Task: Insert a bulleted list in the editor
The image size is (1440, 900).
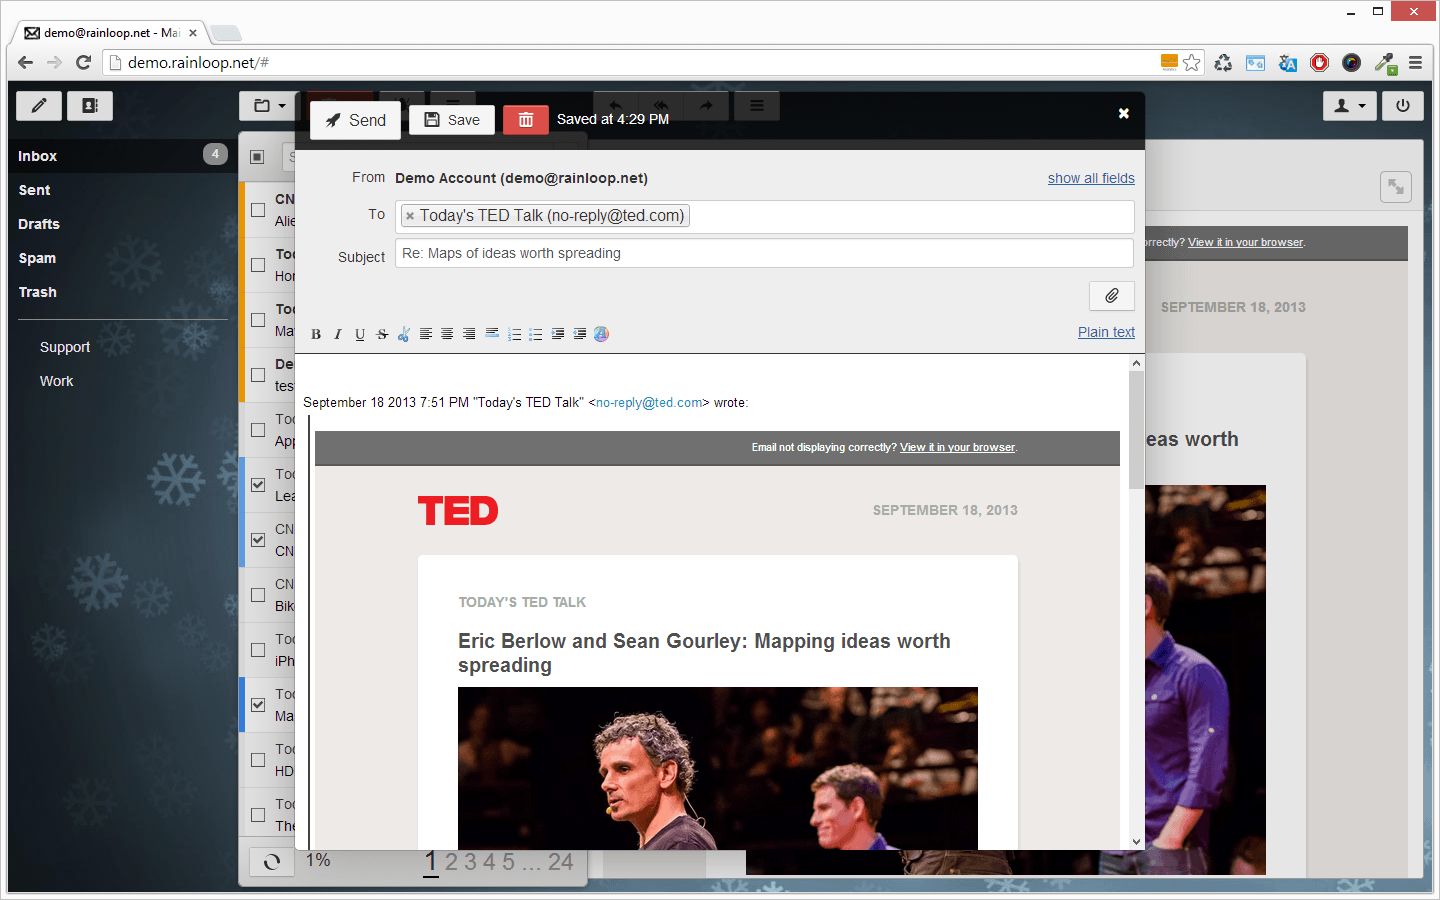Action: pos(536,334)
